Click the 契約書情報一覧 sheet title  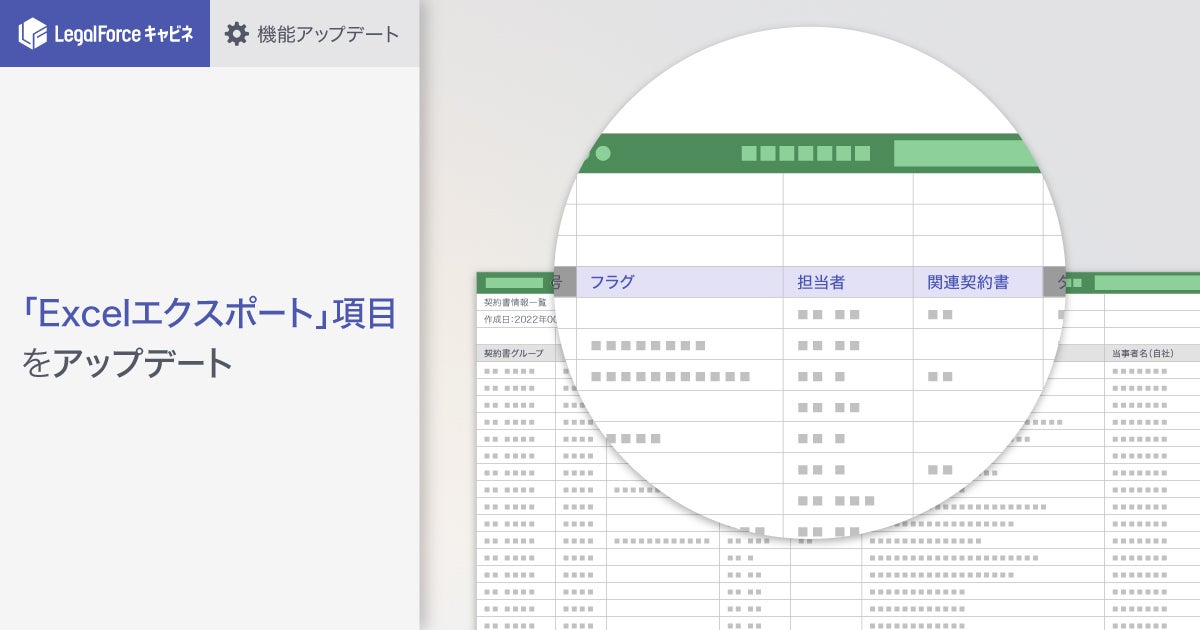[515, 302]
